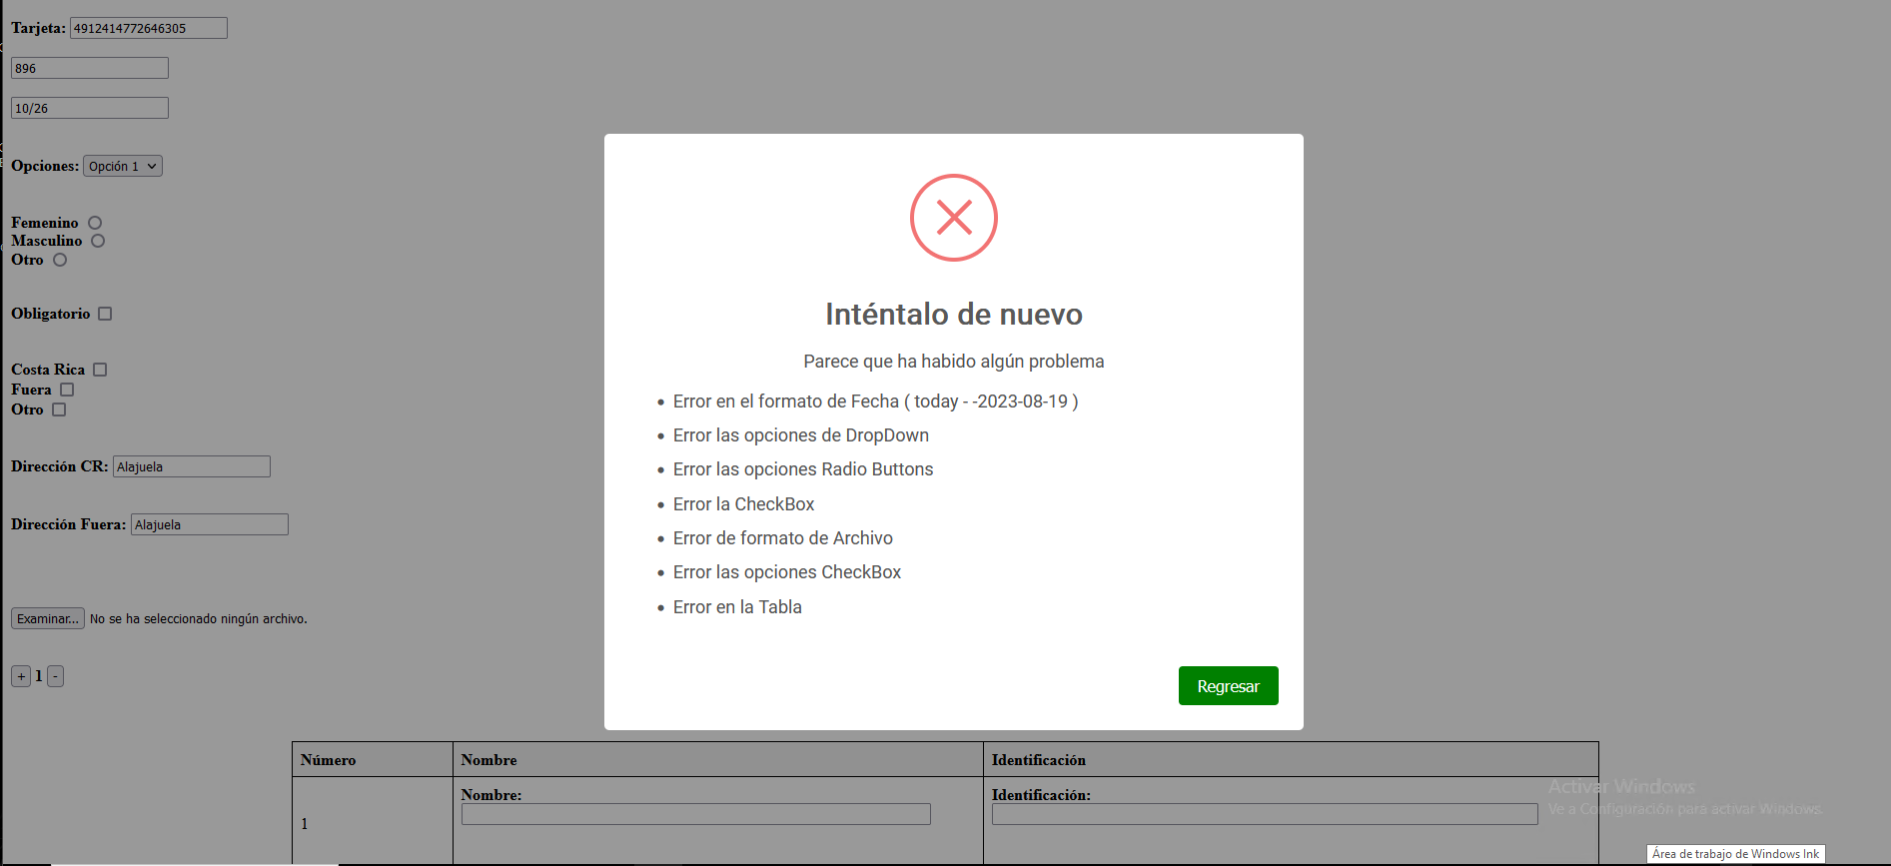The width and height of the screenshot is (1891, 866).
Task: Click the 'Error las opciones de DropDown' message
Action: pos(801,435)
